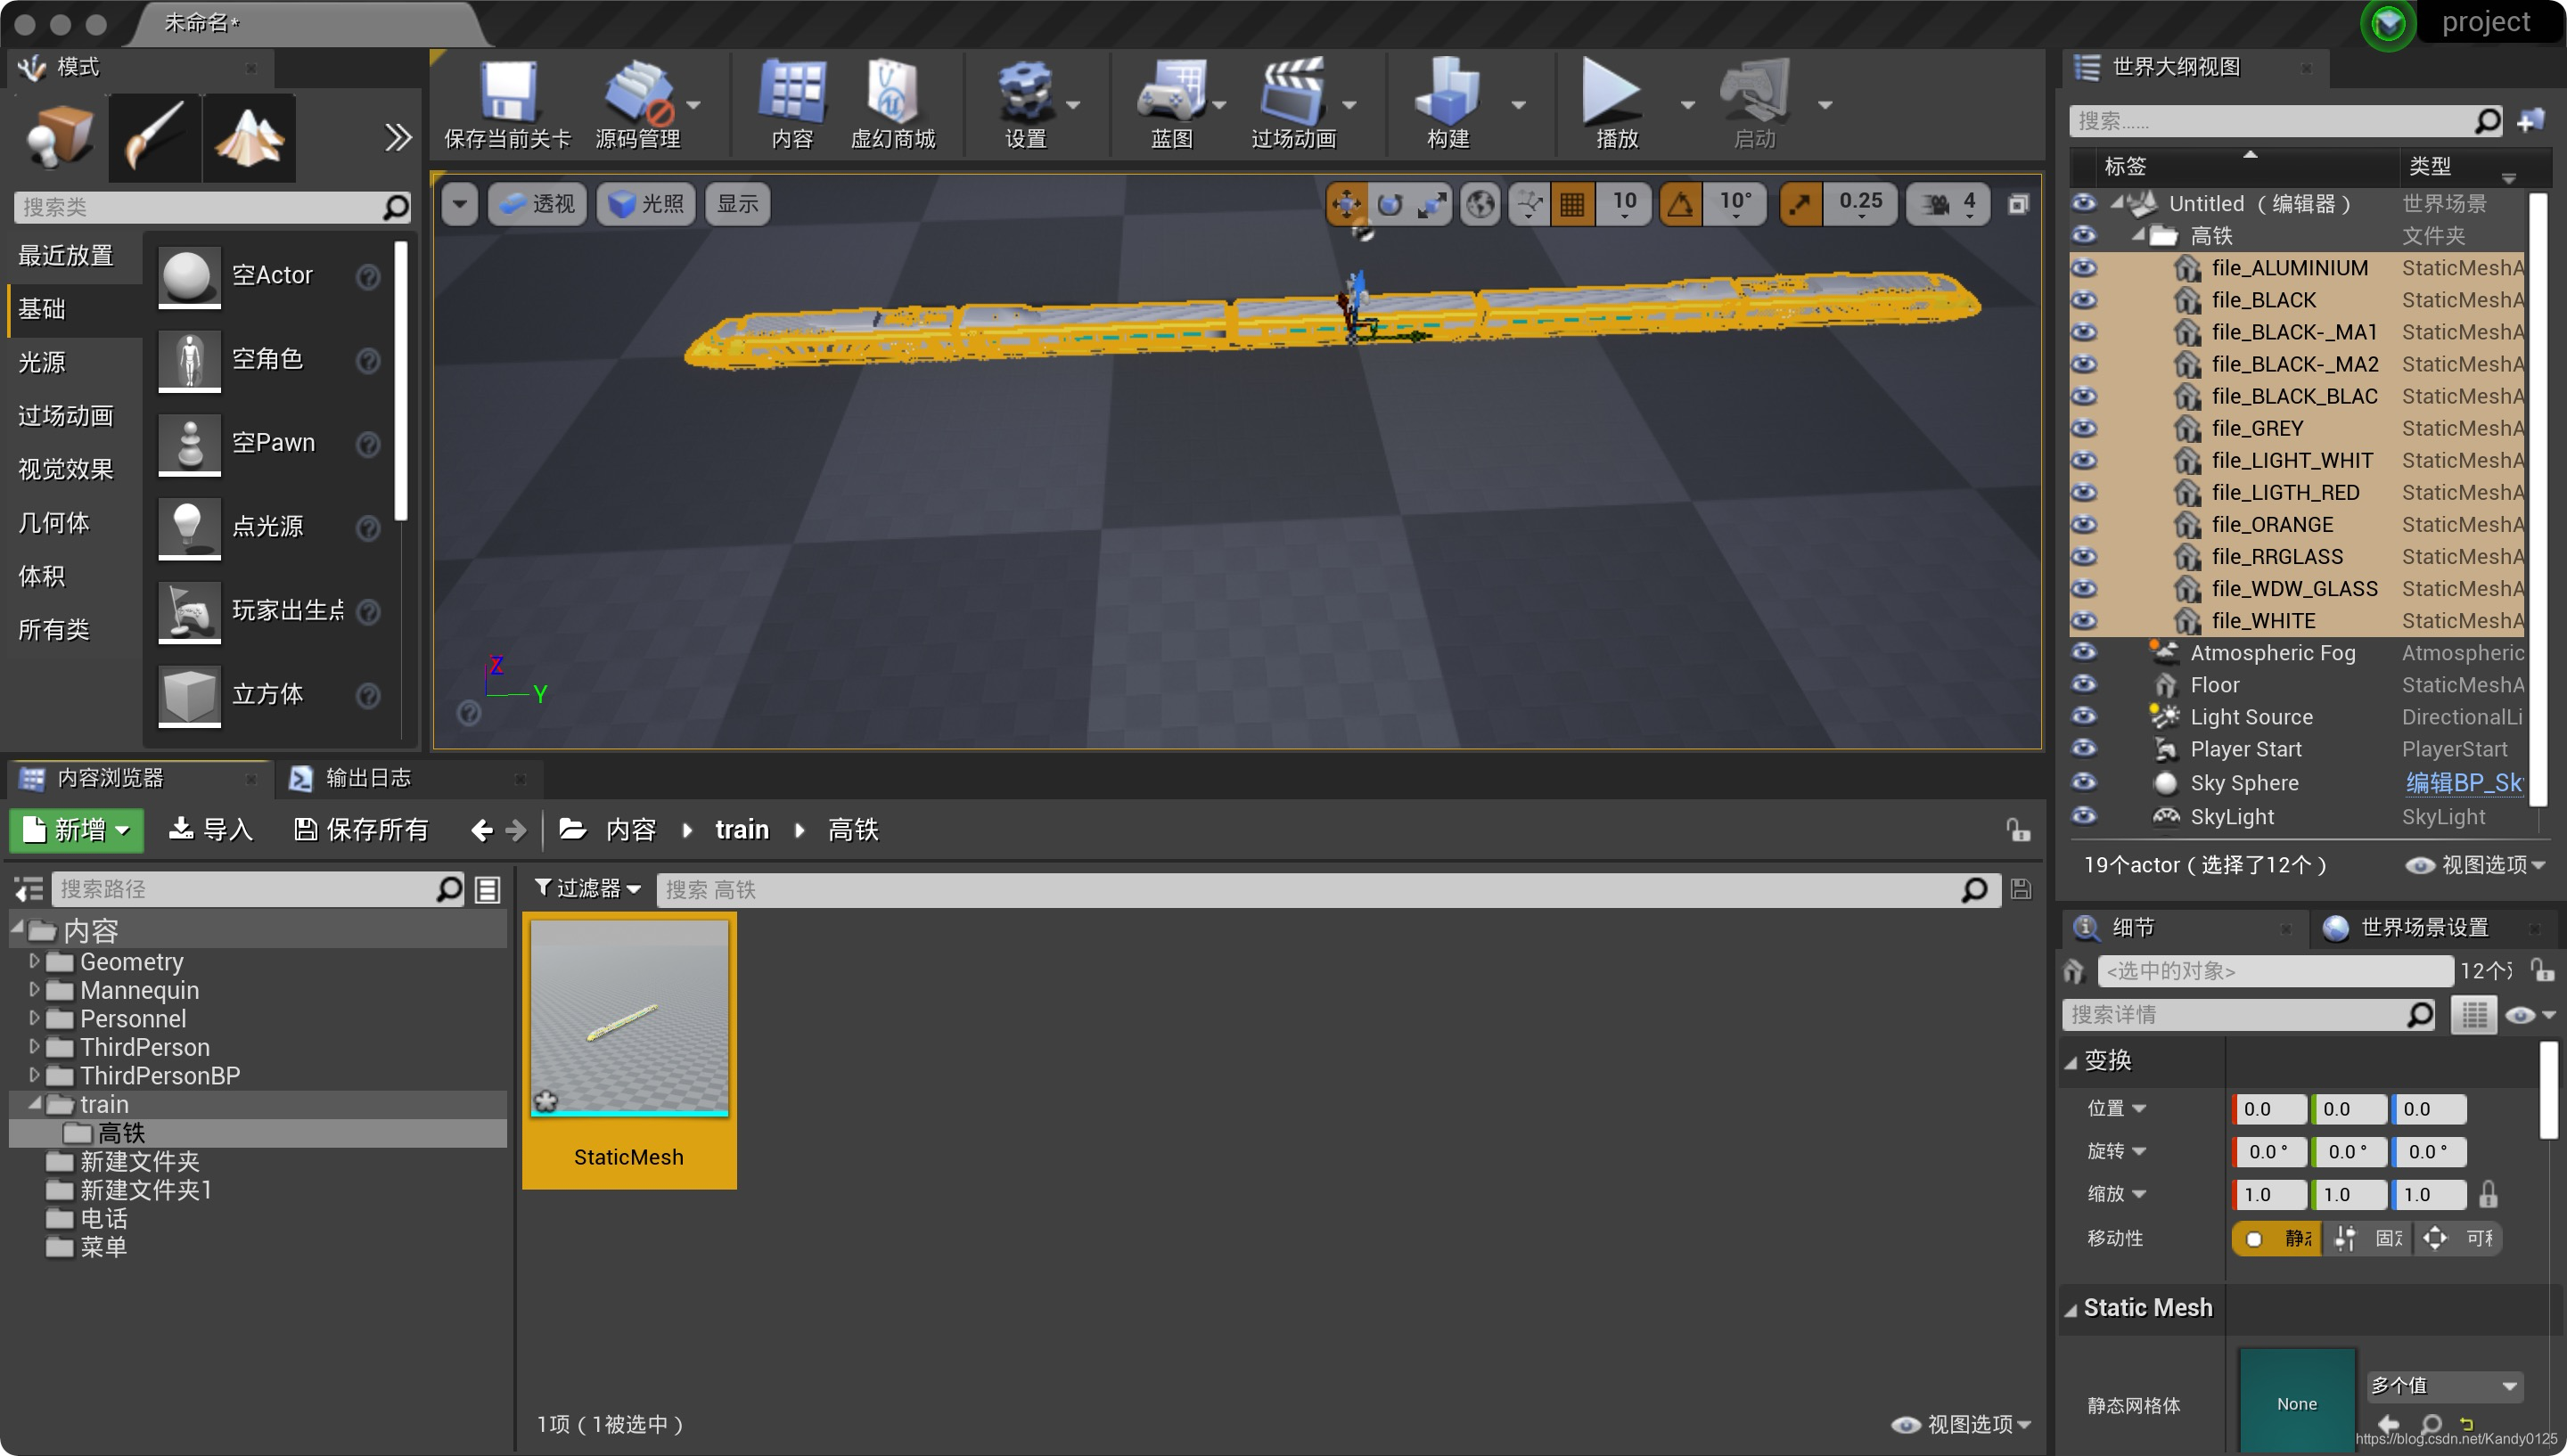Toggle visibility of Floor actor
Viewport: 2567px width, 1456px height.
pos(2089,684)
